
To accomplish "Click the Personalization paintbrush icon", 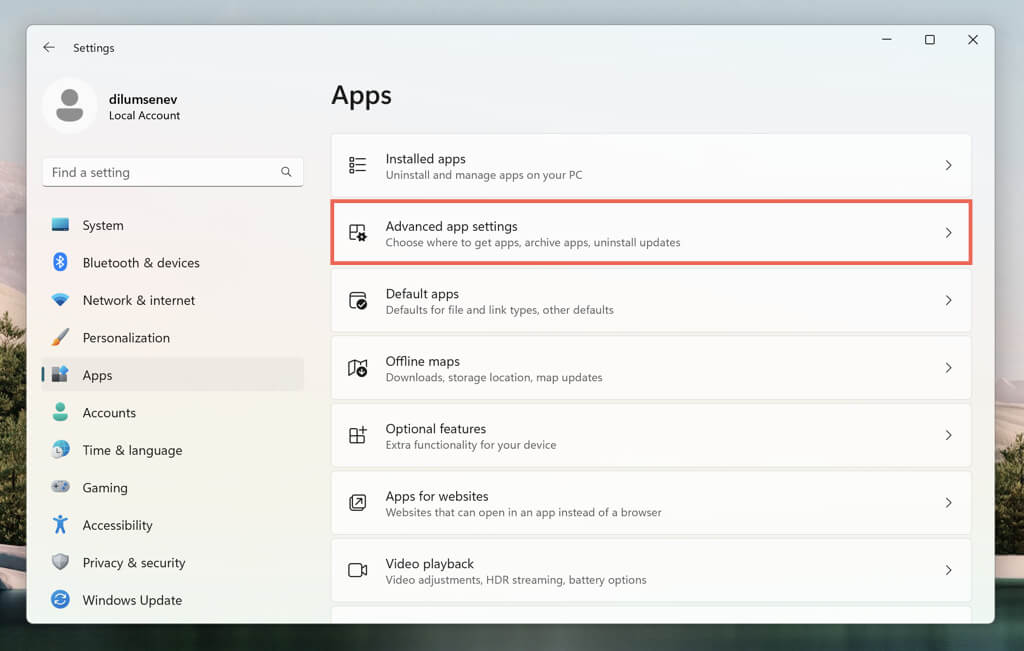I will [x=61, y=338].
